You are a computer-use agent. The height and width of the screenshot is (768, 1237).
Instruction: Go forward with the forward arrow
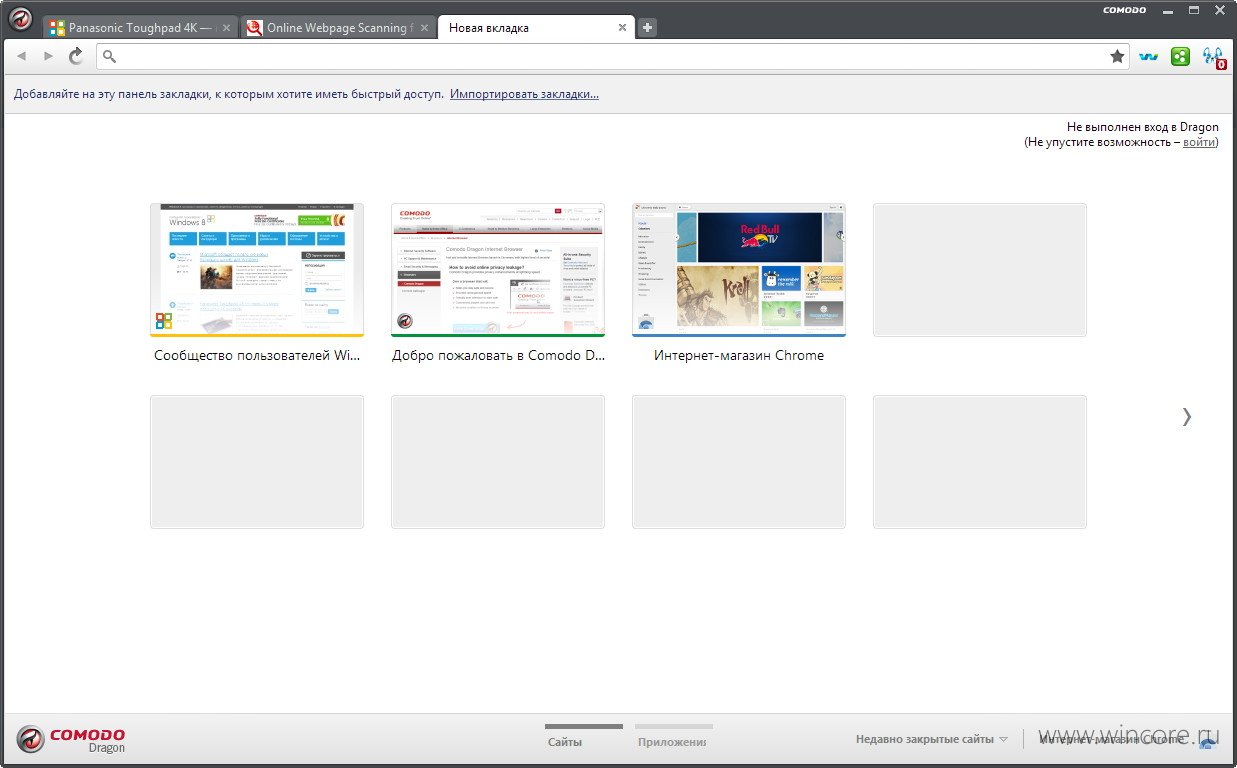tap(48, 56)
